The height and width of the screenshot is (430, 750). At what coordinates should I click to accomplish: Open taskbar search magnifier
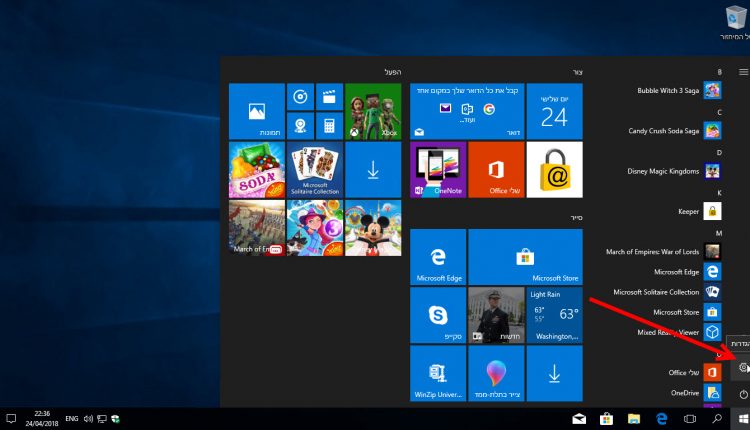click(x=717, y=419)
